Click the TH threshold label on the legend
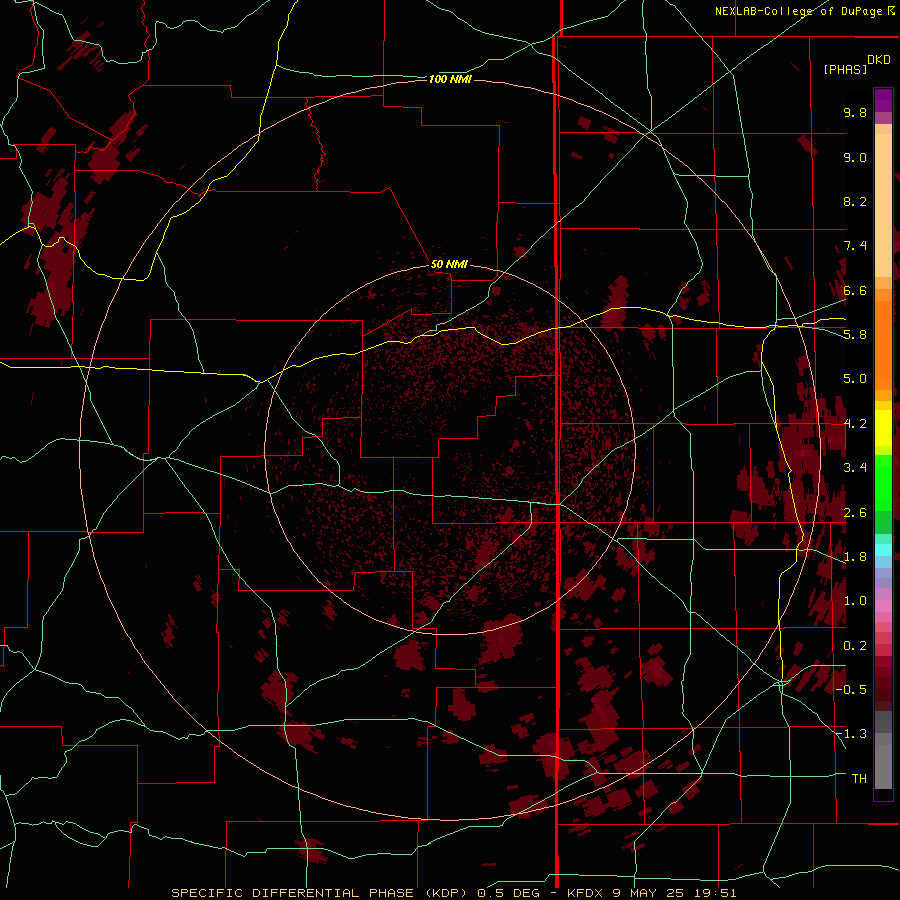This screenshot has height=900, width=900. [x=859, y=779]
